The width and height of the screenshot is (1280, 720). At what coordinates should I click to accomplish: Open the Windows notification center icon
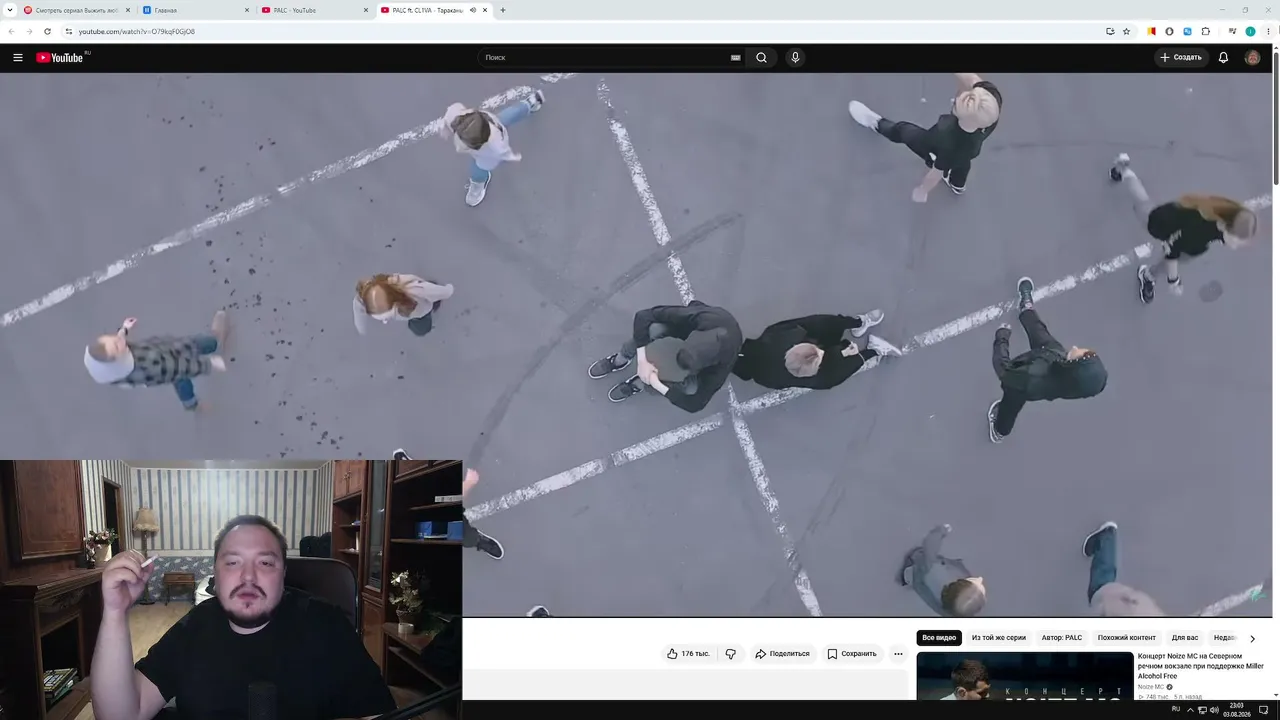[1264, 710]
